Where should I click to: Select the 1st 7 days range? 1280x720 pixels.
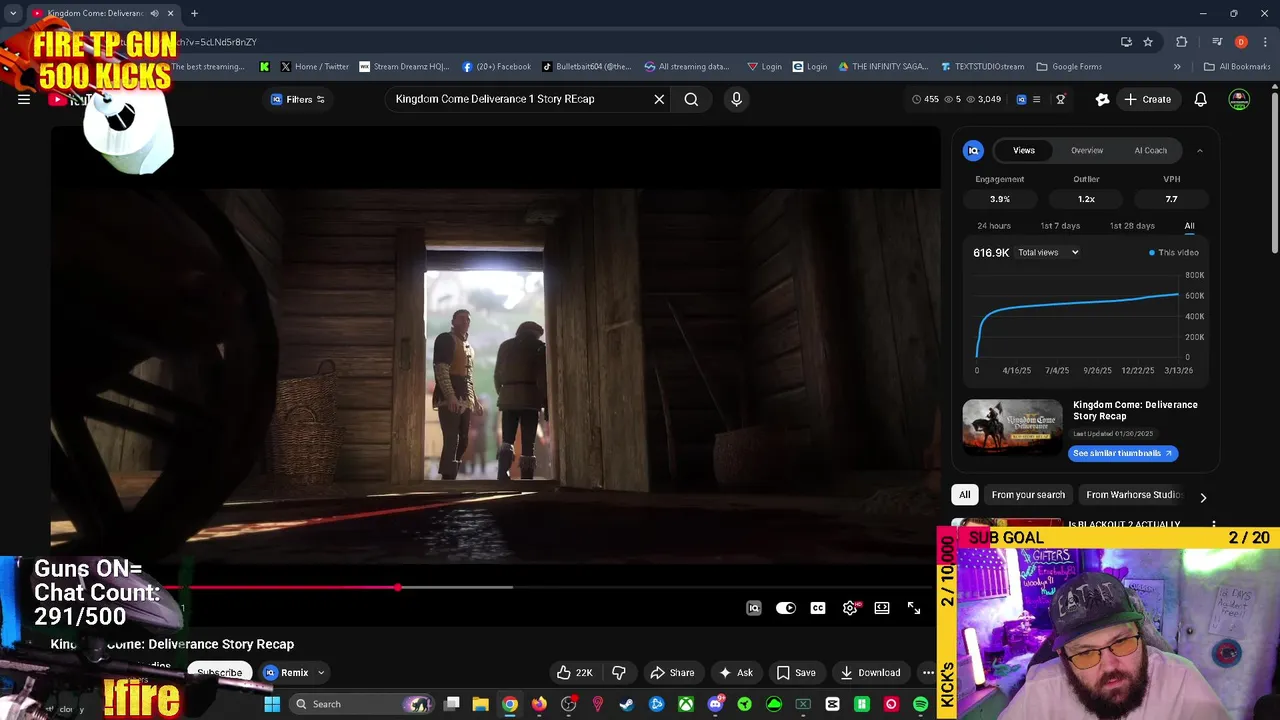1060,226
